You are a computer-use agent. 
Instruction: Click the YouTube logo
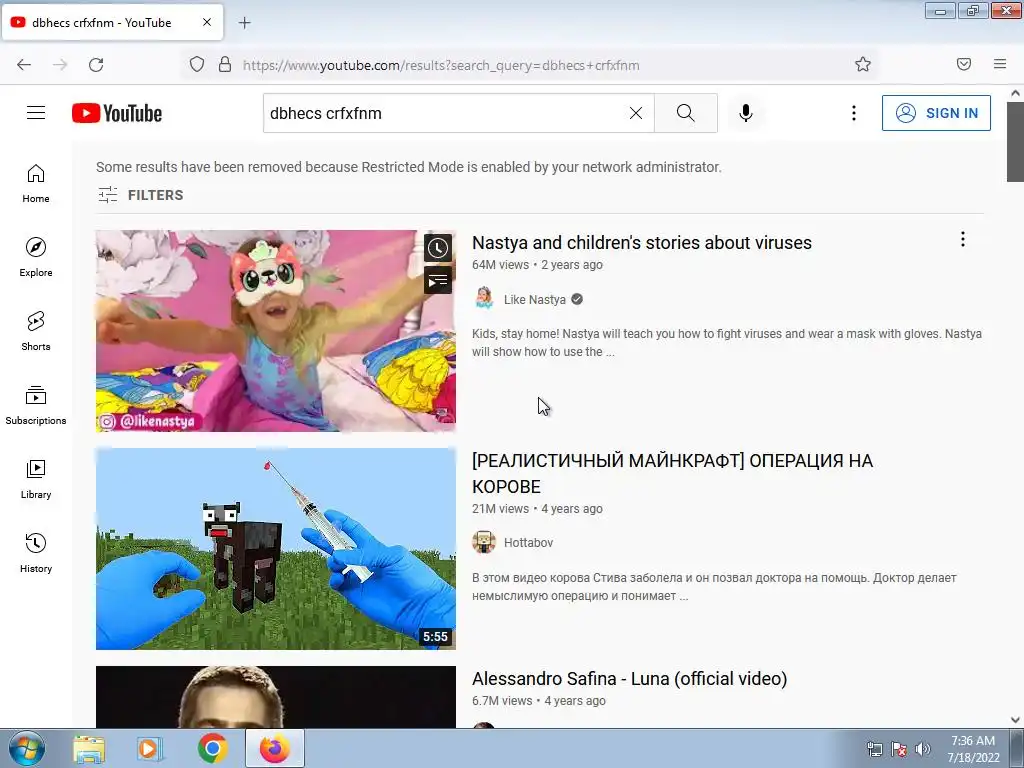coord(117,113)
